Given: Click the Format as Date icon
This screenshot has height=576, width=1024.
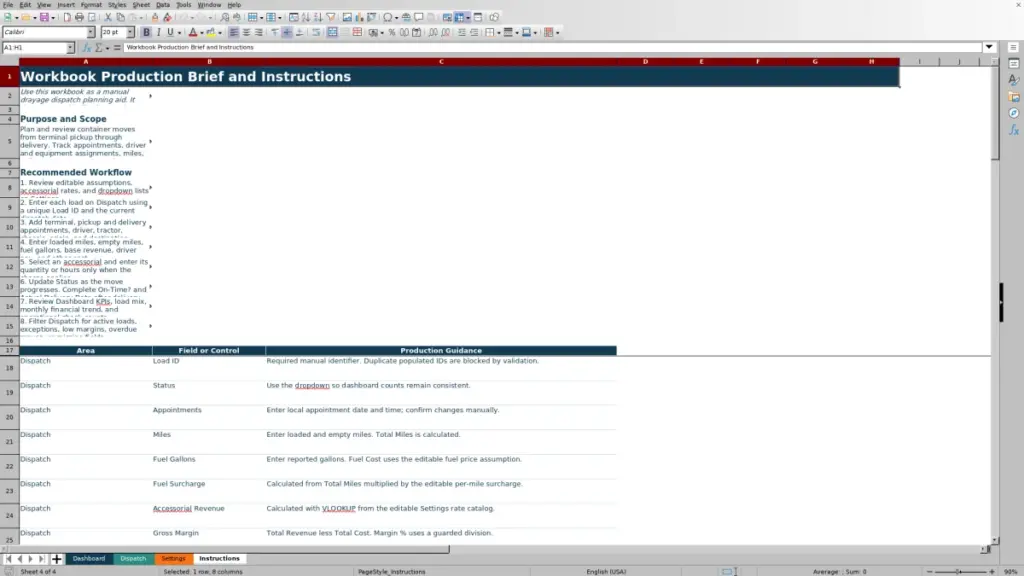Looking at the screenshot, I should tap(417, 33).
